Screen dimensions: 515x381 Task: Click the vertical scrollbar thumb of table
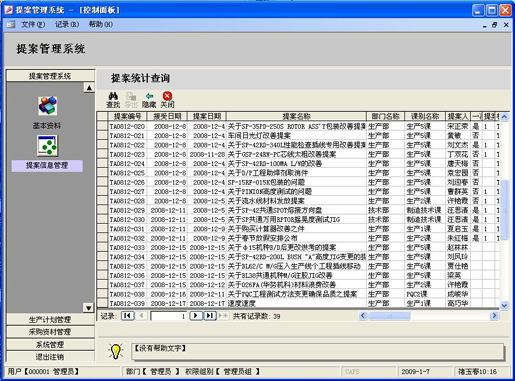pos(504,209)
